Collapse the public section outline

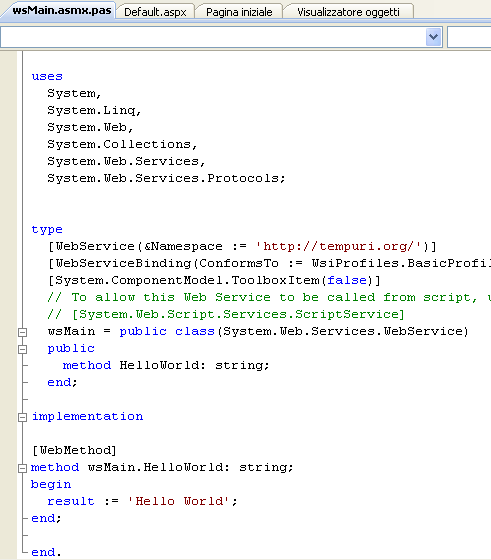point(22,349)
